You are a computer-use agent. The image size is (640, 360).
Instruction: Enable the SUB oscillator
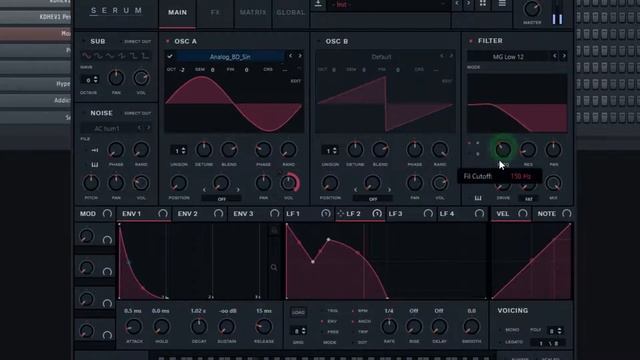tap(83, 41)
